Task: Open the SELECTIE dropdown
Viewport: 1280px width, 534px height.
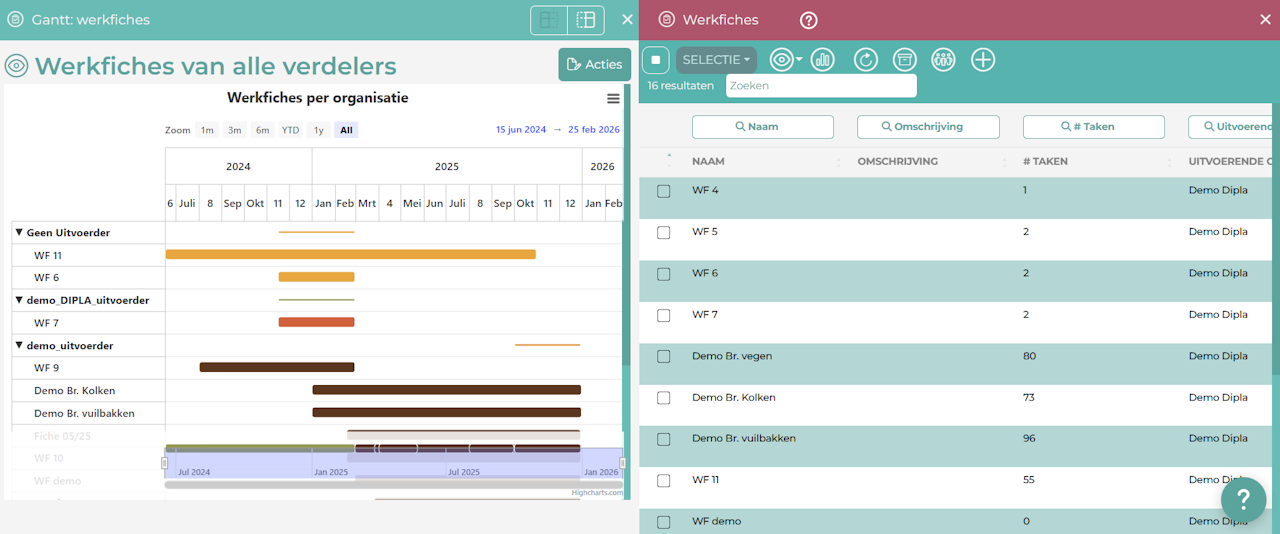Action: coord(716,60)
